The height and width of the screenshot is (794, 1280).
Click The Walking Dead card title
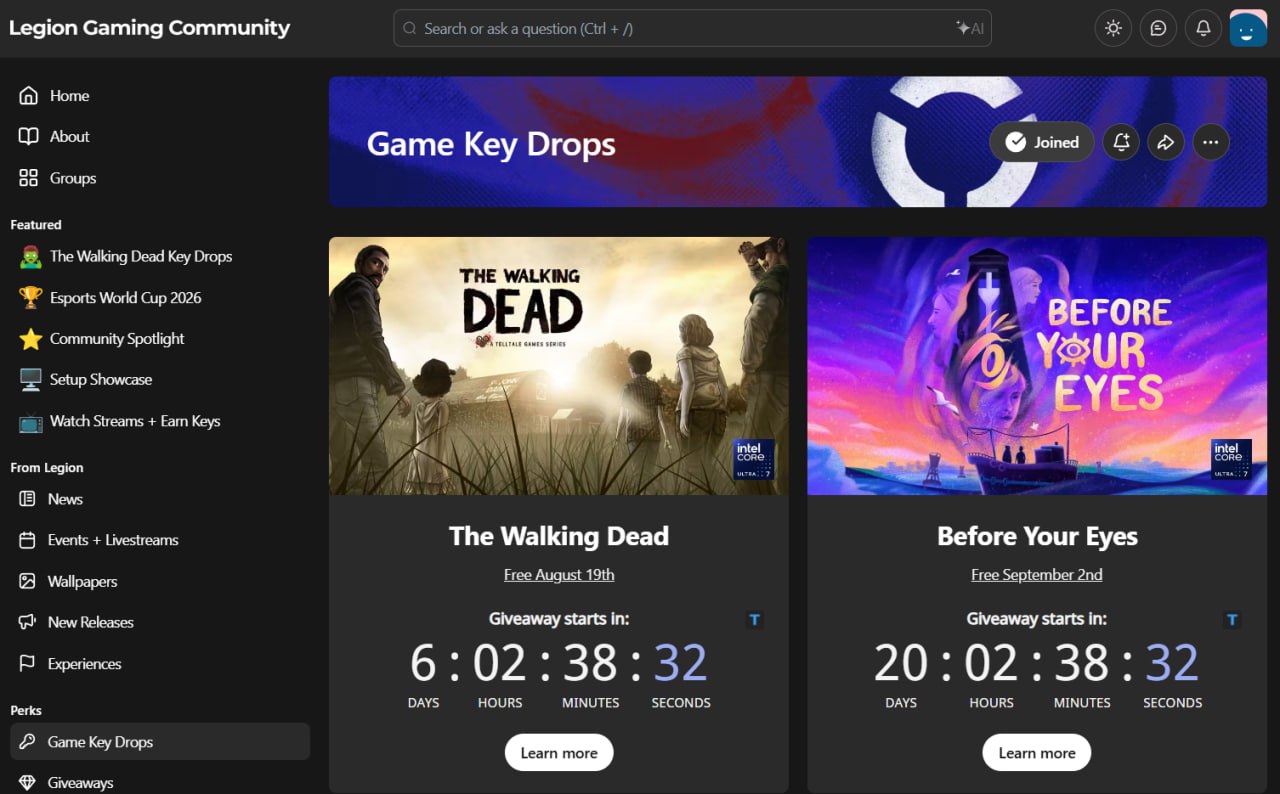tap(559, 536)
